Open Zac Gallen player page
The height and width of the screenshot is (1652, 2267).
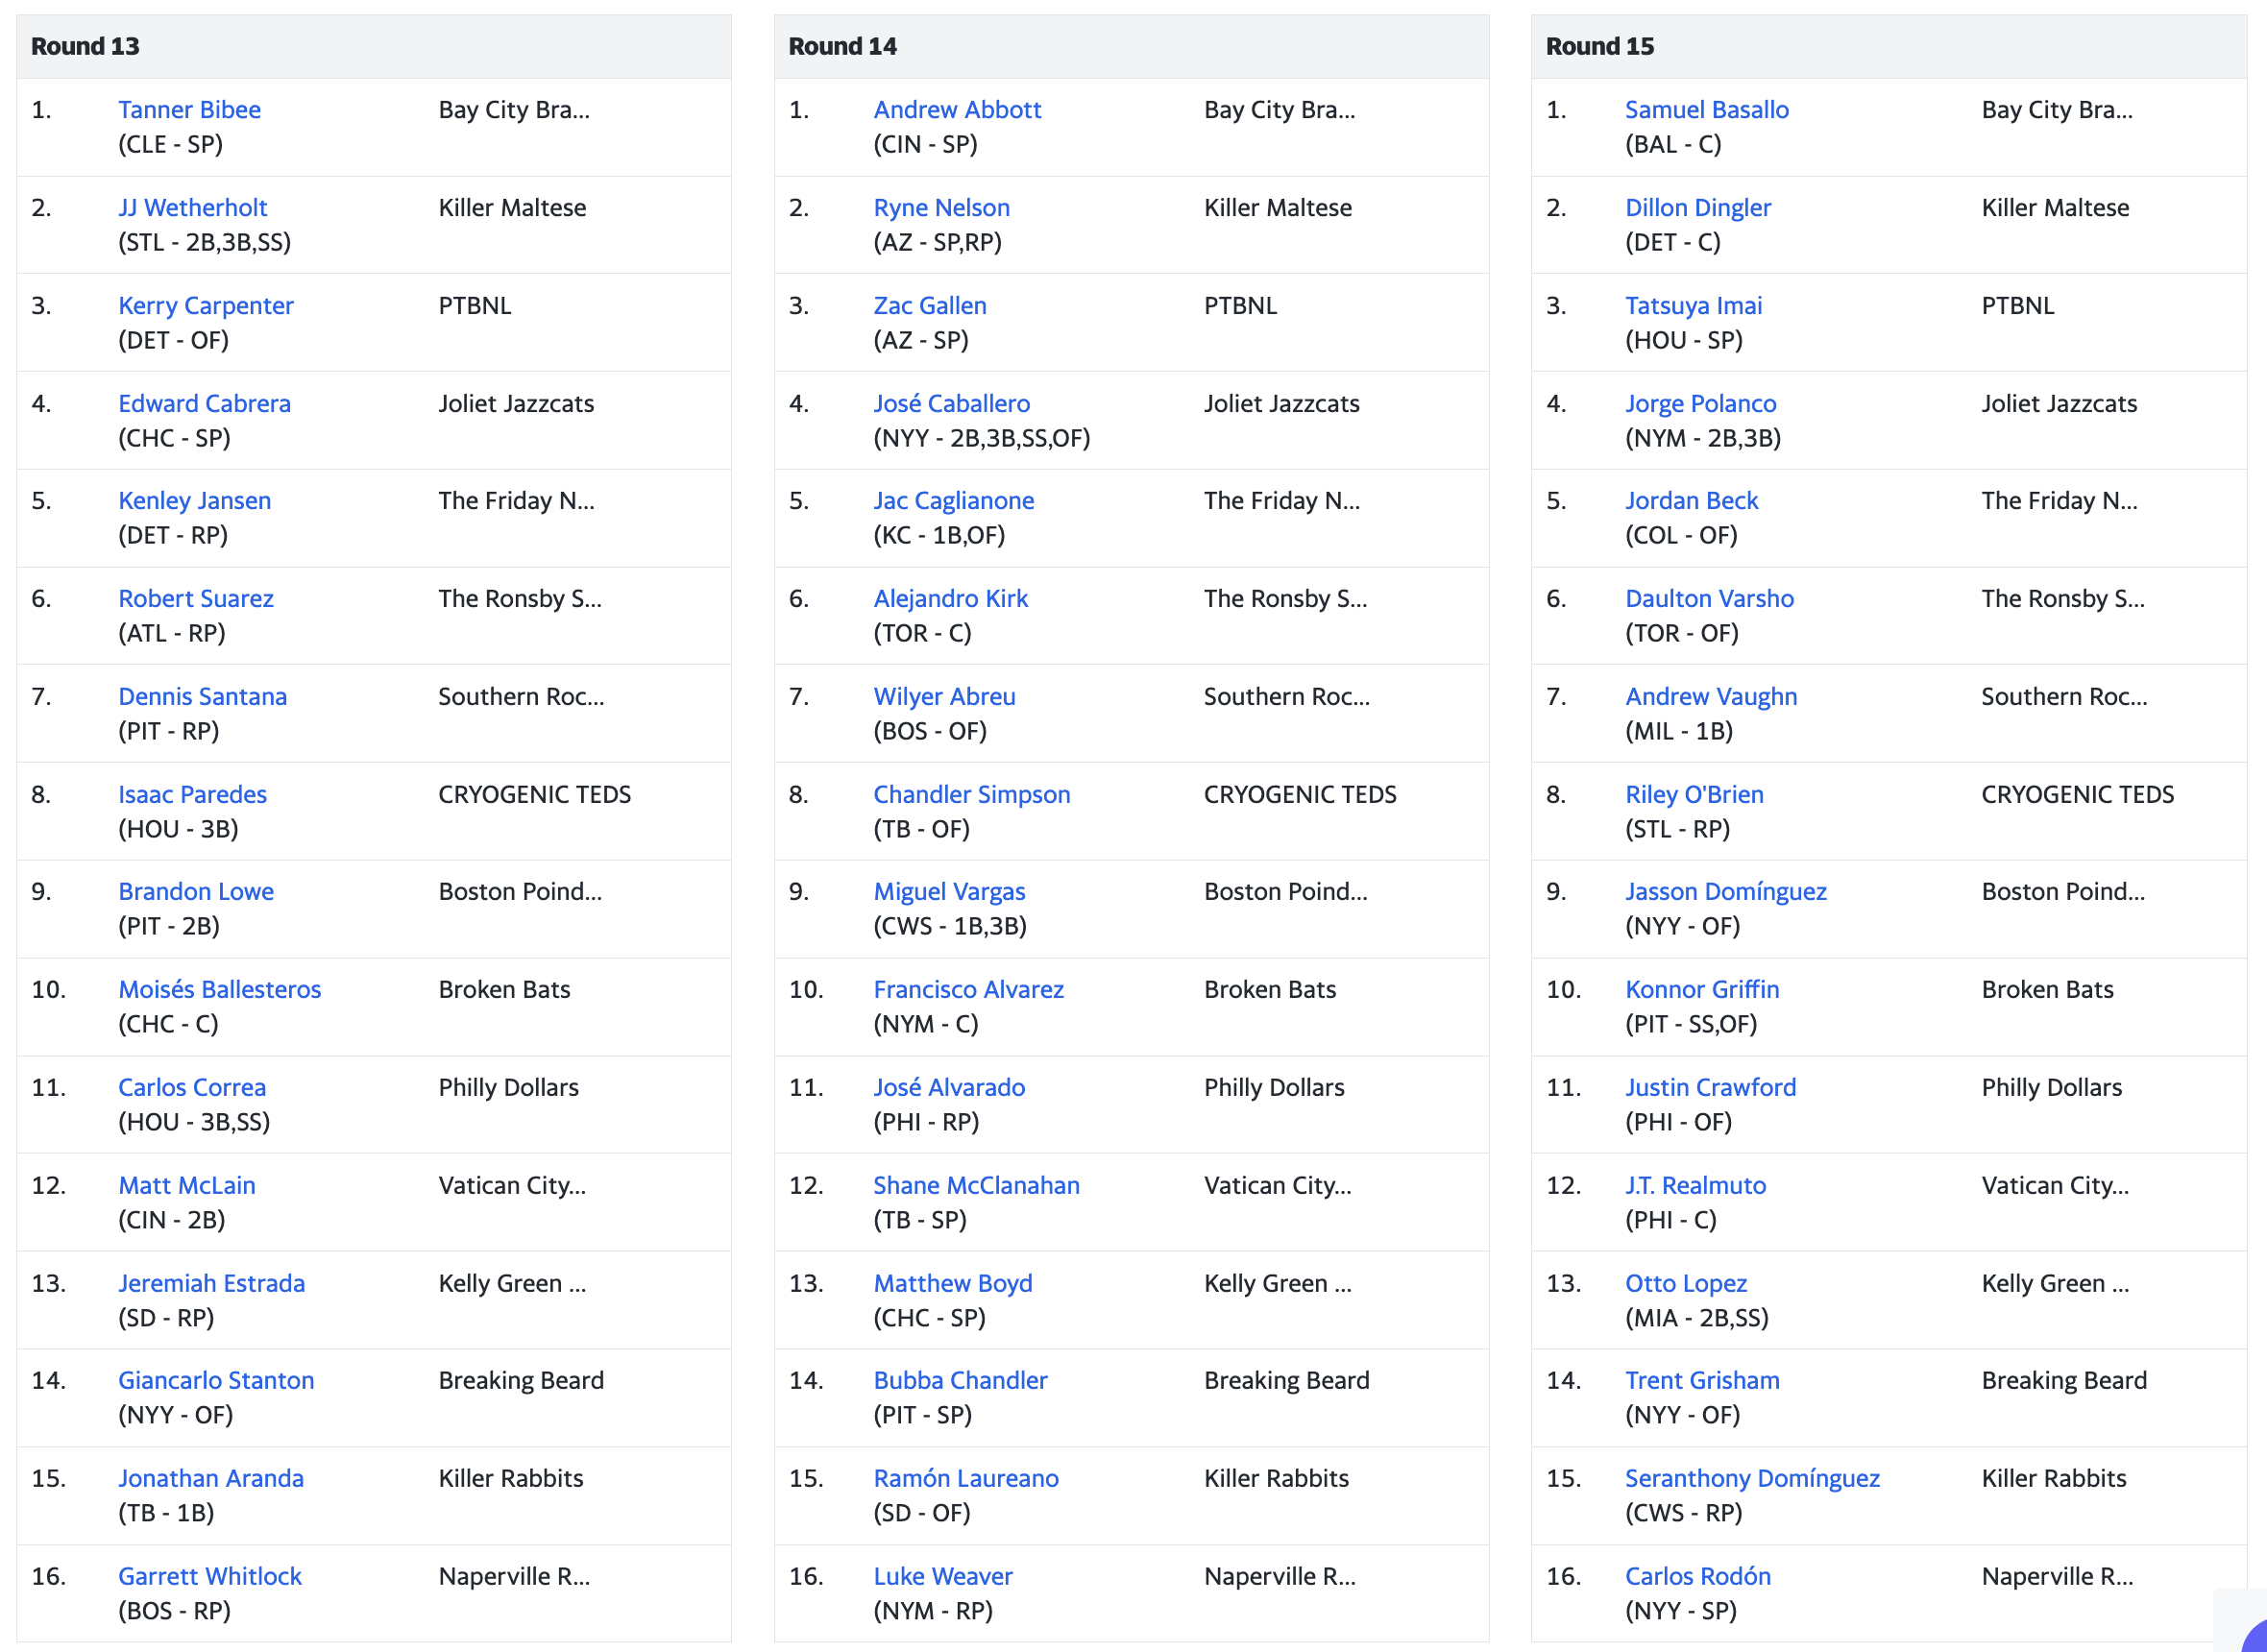[930, 305]
